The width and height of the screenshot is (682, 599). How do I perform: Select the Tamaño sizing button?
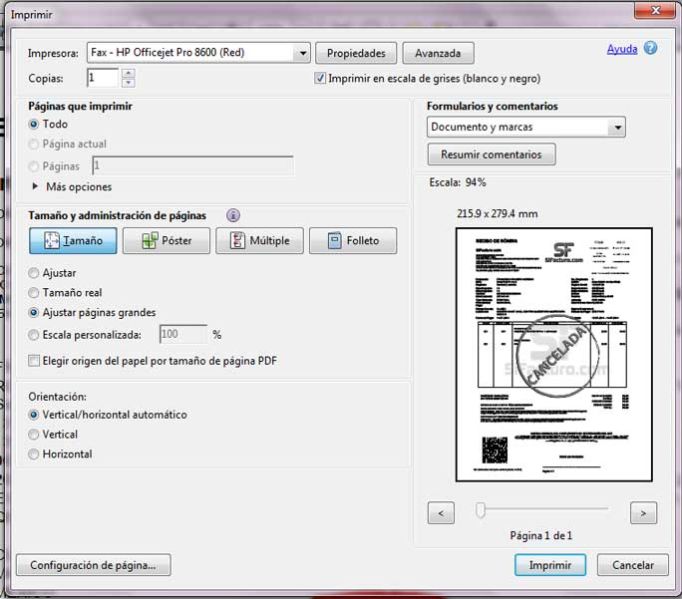click(x=73, y=240)
